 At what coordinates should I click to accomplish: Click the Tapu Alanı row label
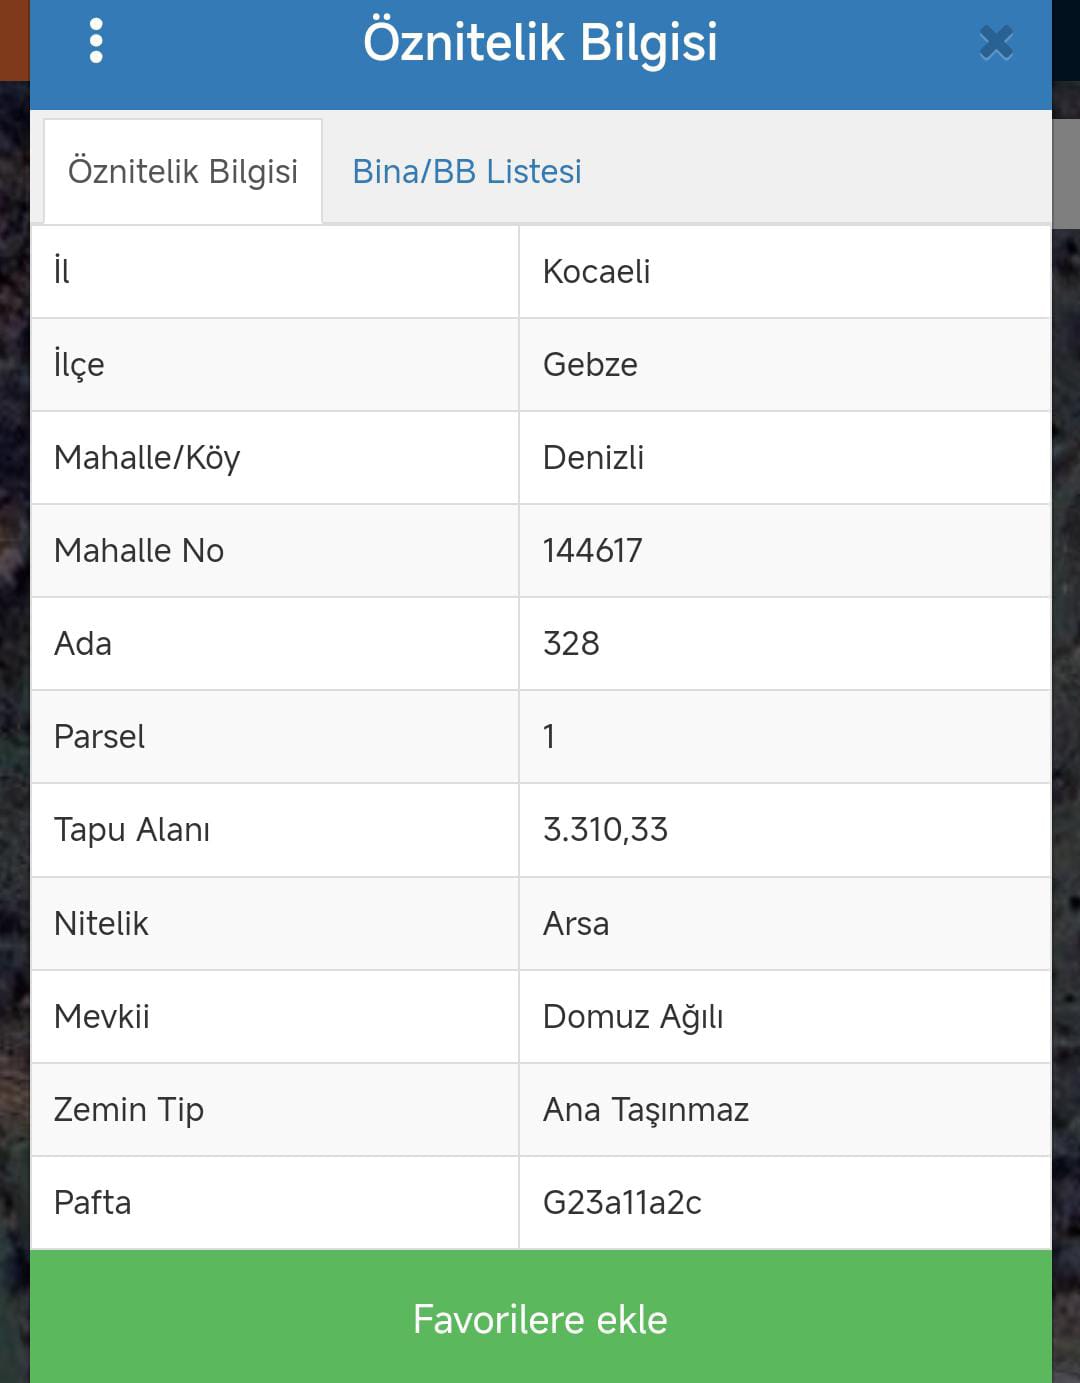coord(132,829)
